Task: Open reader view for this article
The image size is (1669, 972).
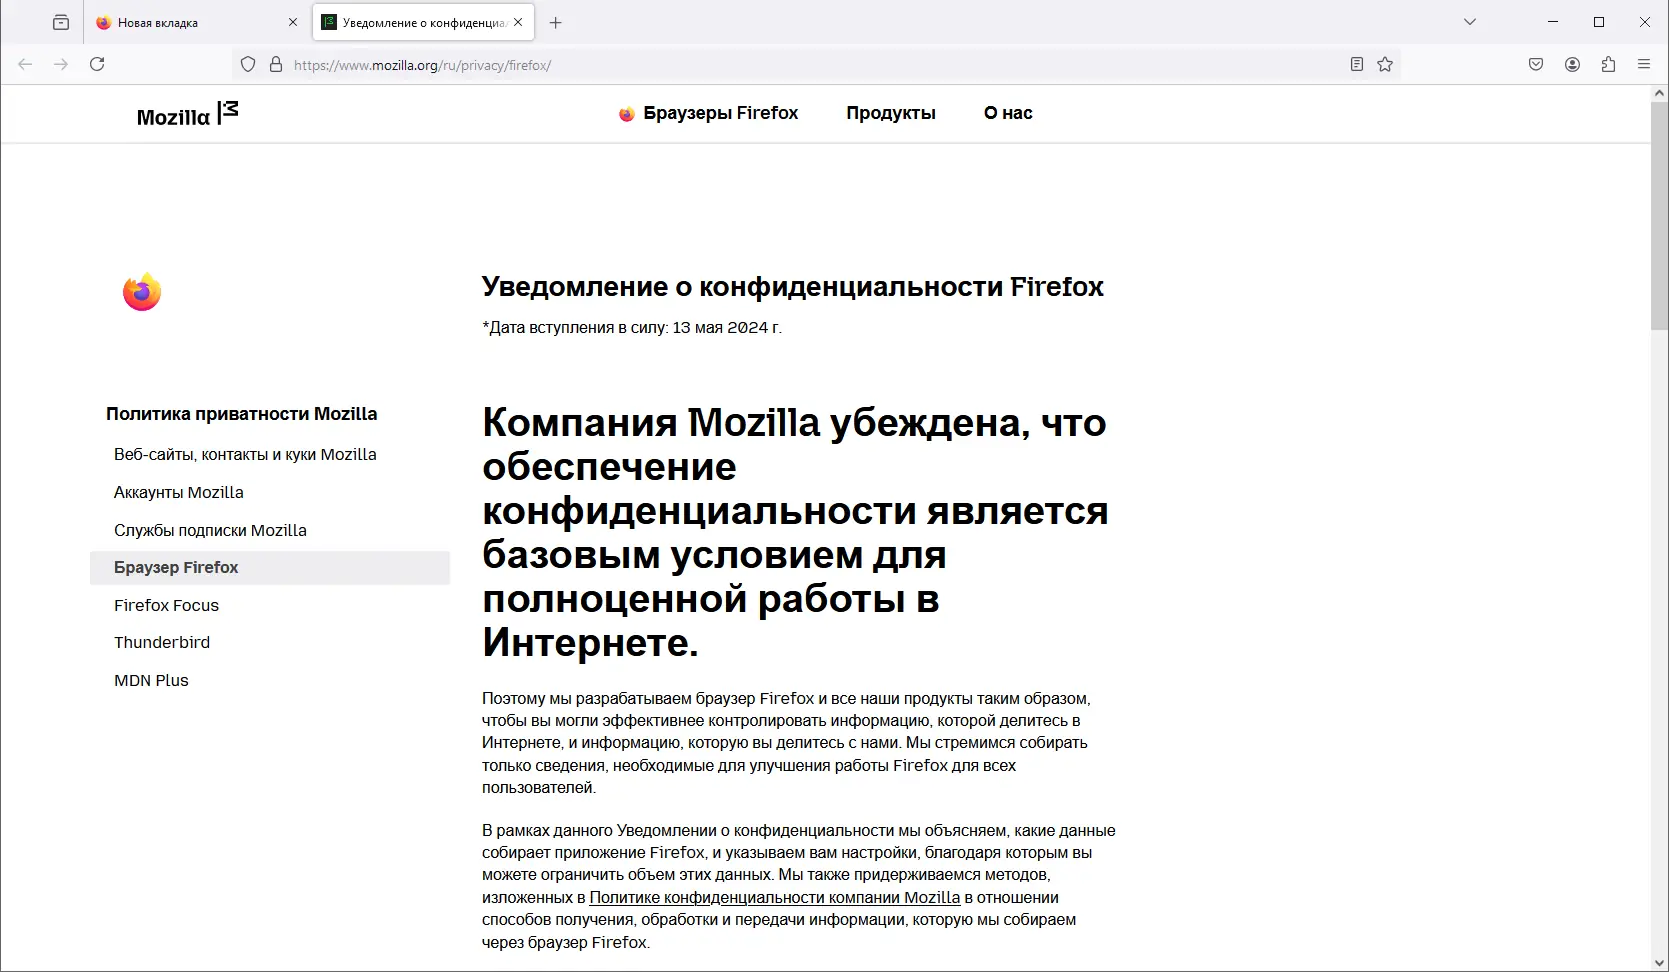Action: click(1356, 63)
